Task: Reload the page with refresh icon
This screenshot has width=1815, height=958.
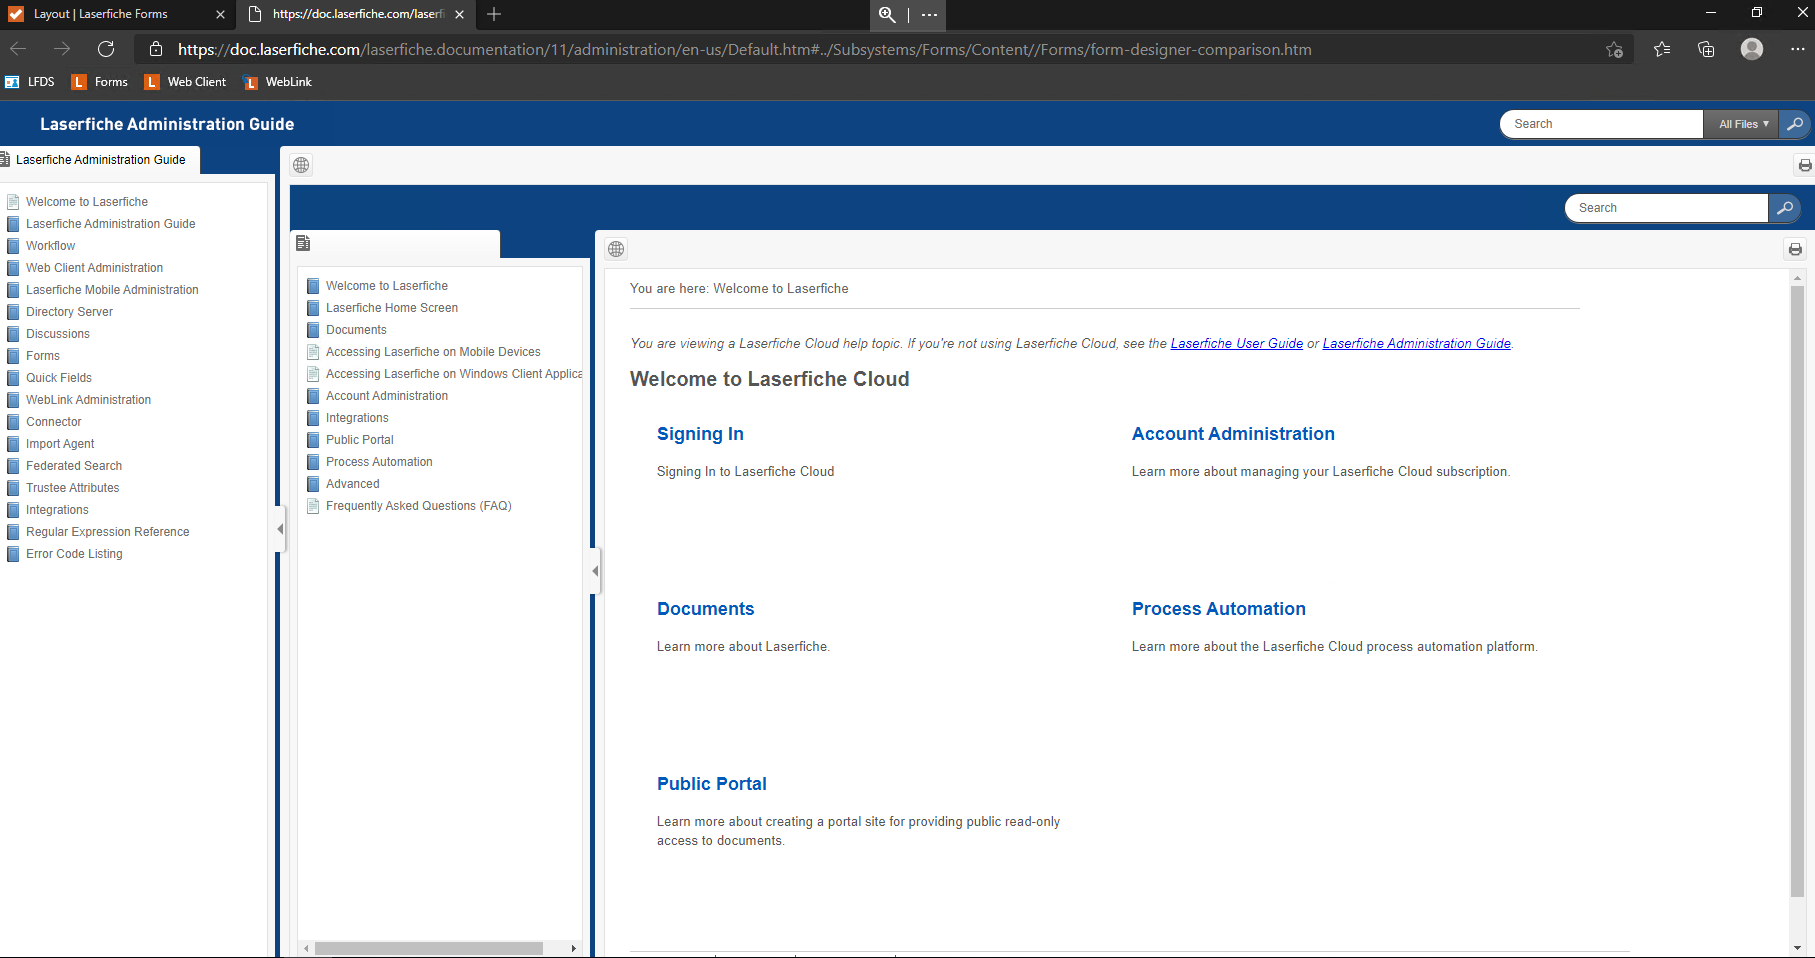Action: tap(106, 49)
